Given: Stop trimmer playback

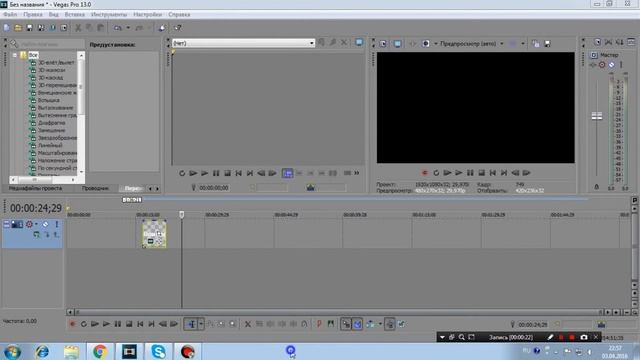Looking at the screenshot, I should 227,173.
